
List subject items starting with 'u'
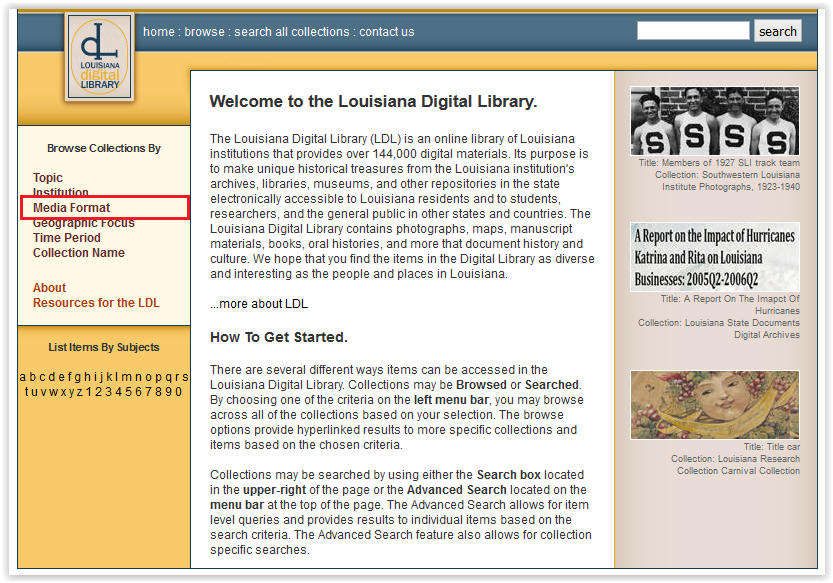(35, 392)
